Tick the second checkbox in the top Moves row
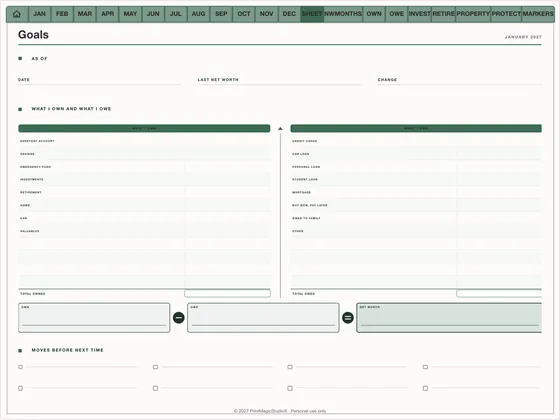This screenshot has width=560, height=420. [155, 367]
